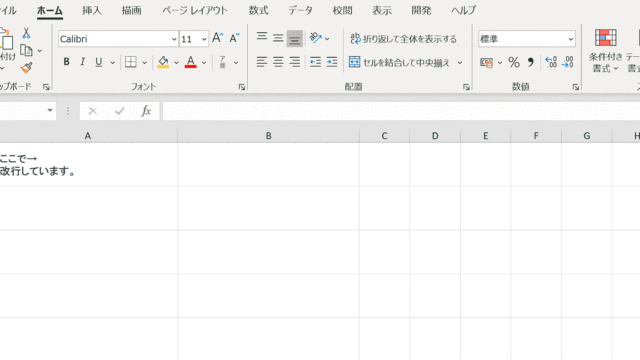640x360 pixels.
Task: Toggle italic formatting
Action: click(82, 62)
